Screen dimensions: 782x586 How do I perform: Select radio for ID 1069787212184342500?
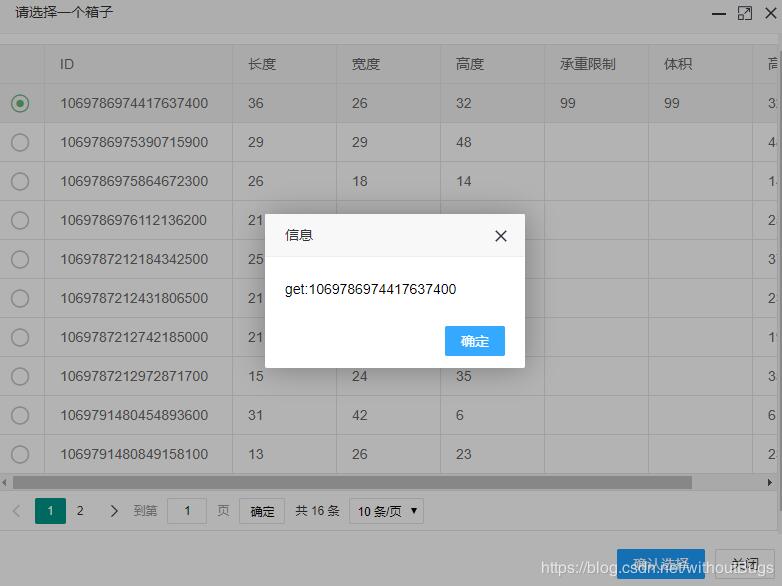pos(20,259)
